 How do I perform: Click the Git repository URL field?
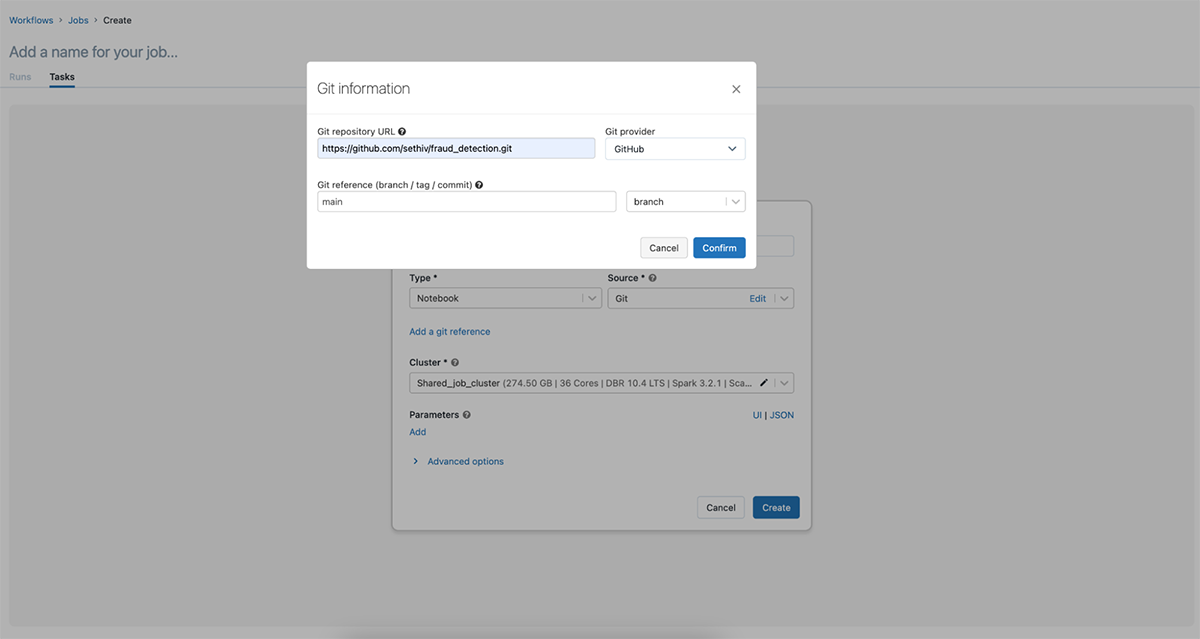click(x=456, y=149)
